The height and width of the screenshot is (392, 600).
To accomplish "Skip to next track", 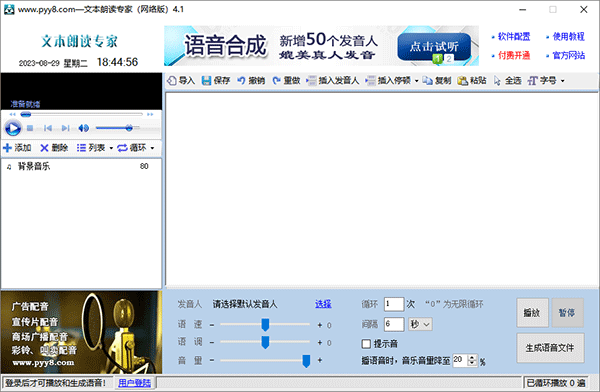I will click(65, 128).
